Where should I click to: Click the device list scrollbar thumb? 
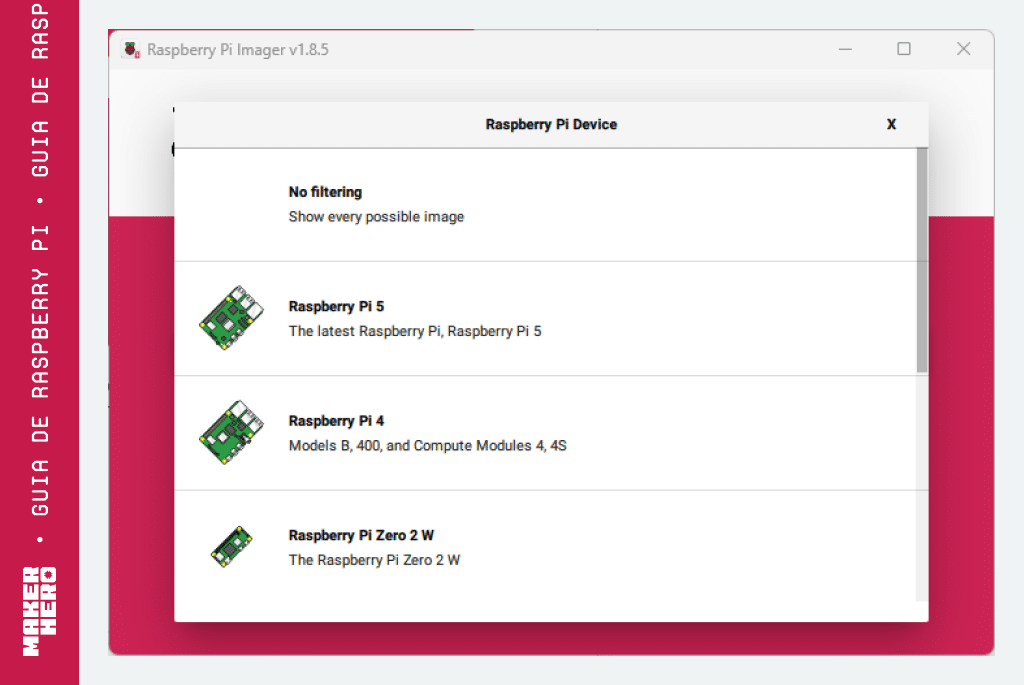pyautogui.click(x=922, y=261)
